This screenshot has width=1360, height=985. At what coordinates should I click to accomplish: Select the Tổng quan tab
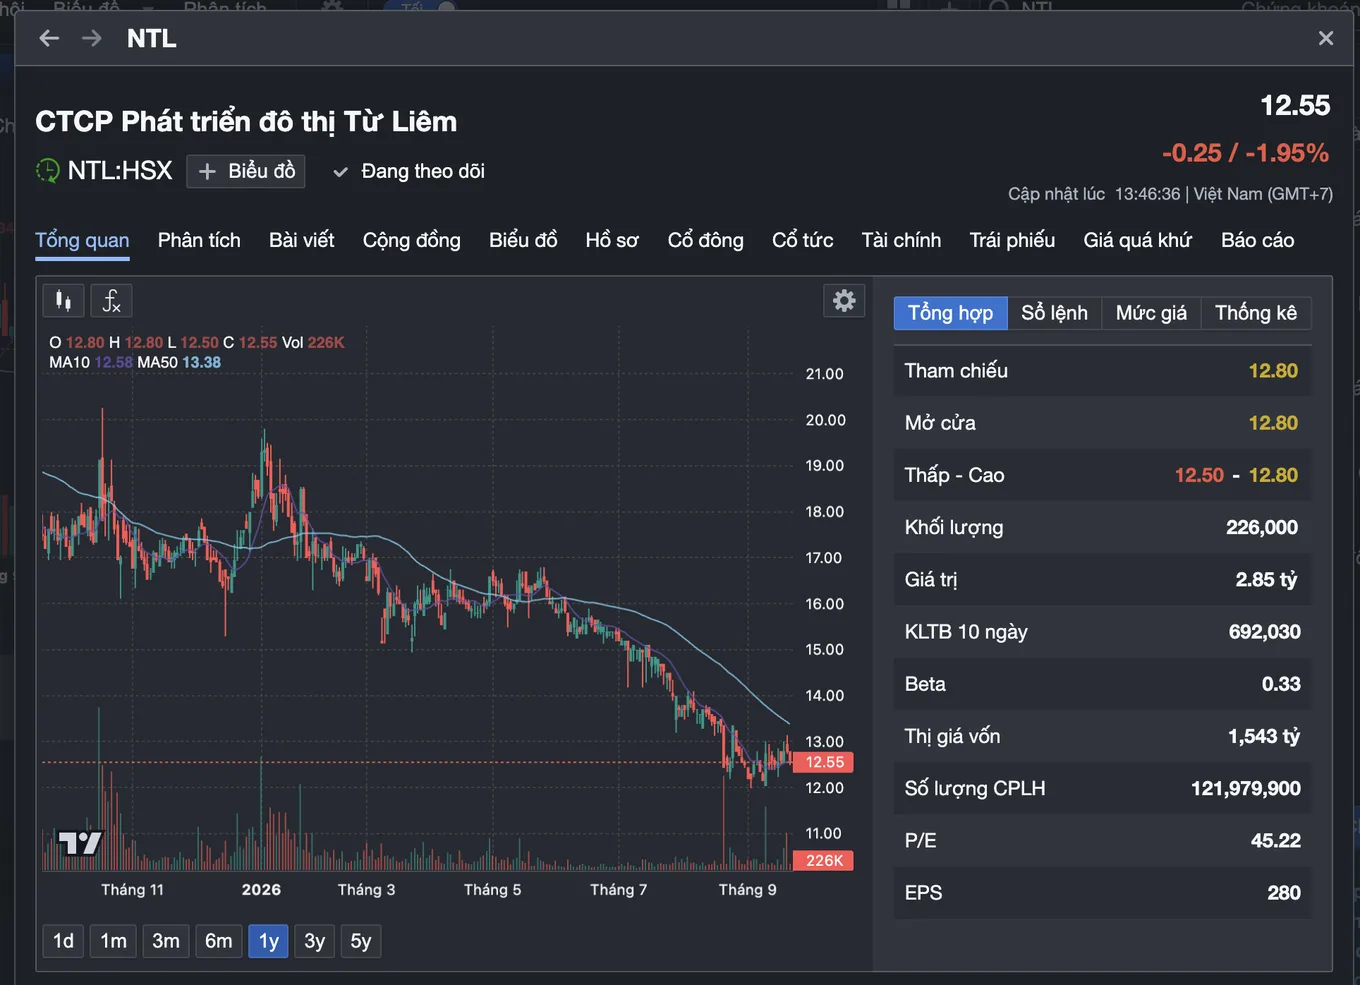82,240
